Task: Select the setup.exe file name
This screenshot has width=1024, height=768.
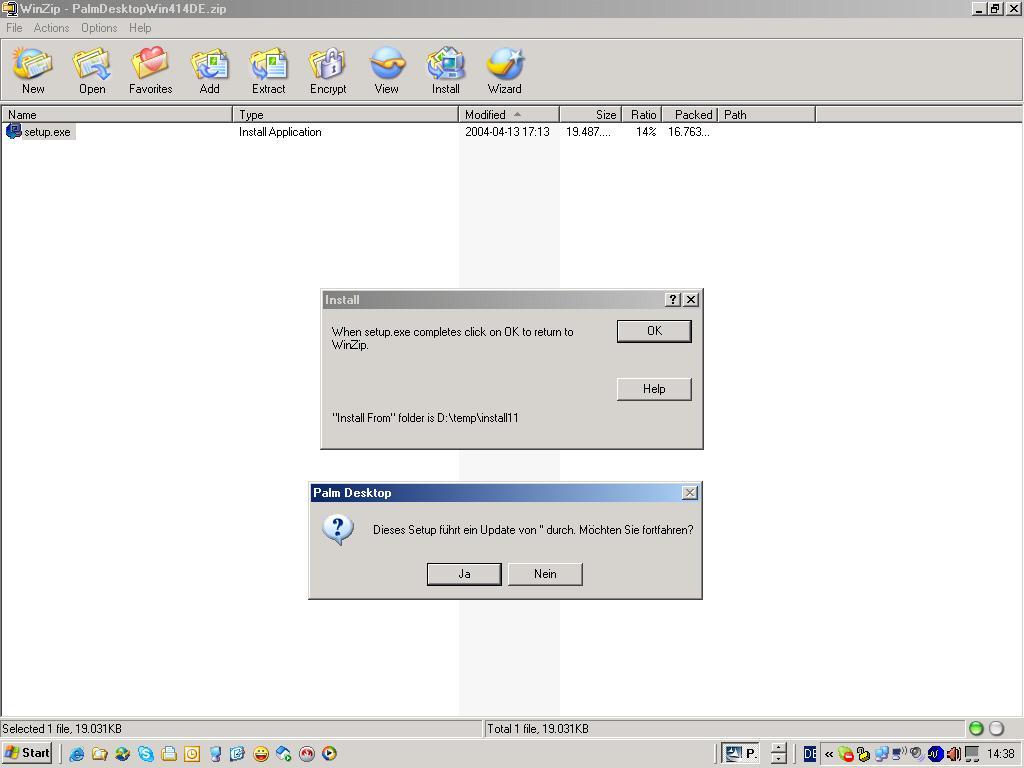Action: [47, 132]
